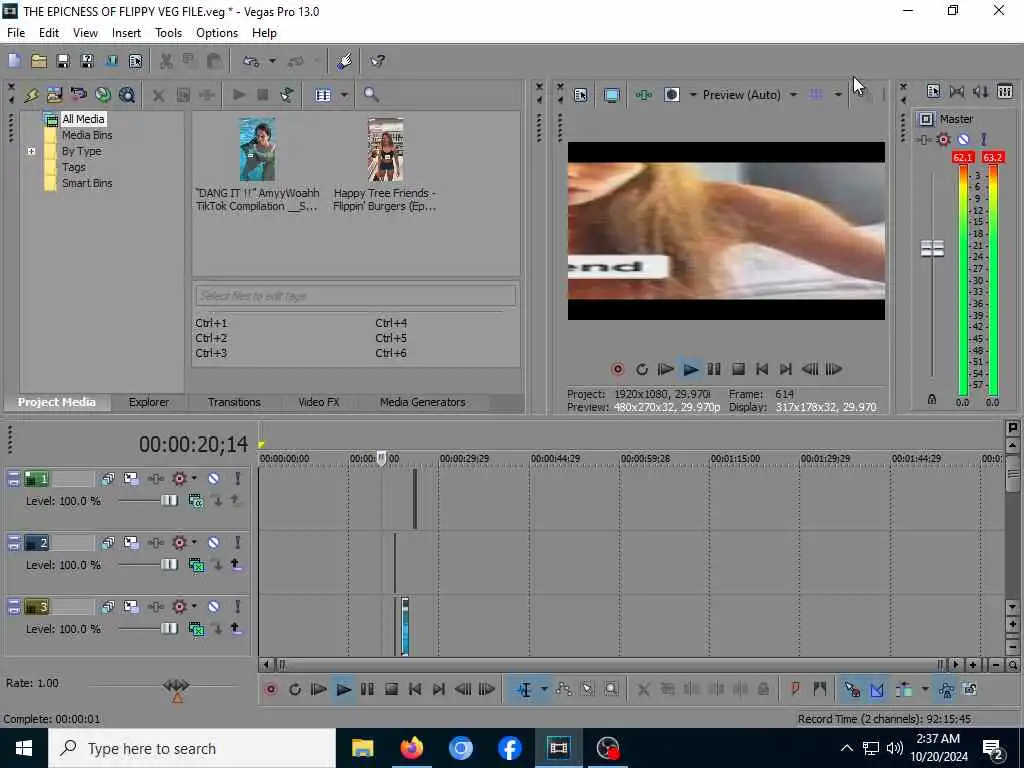The height and width of the screenshot is (768, 1024).
Task: Open the File menu
Action: pyautogui.click(x=16, y=33)
